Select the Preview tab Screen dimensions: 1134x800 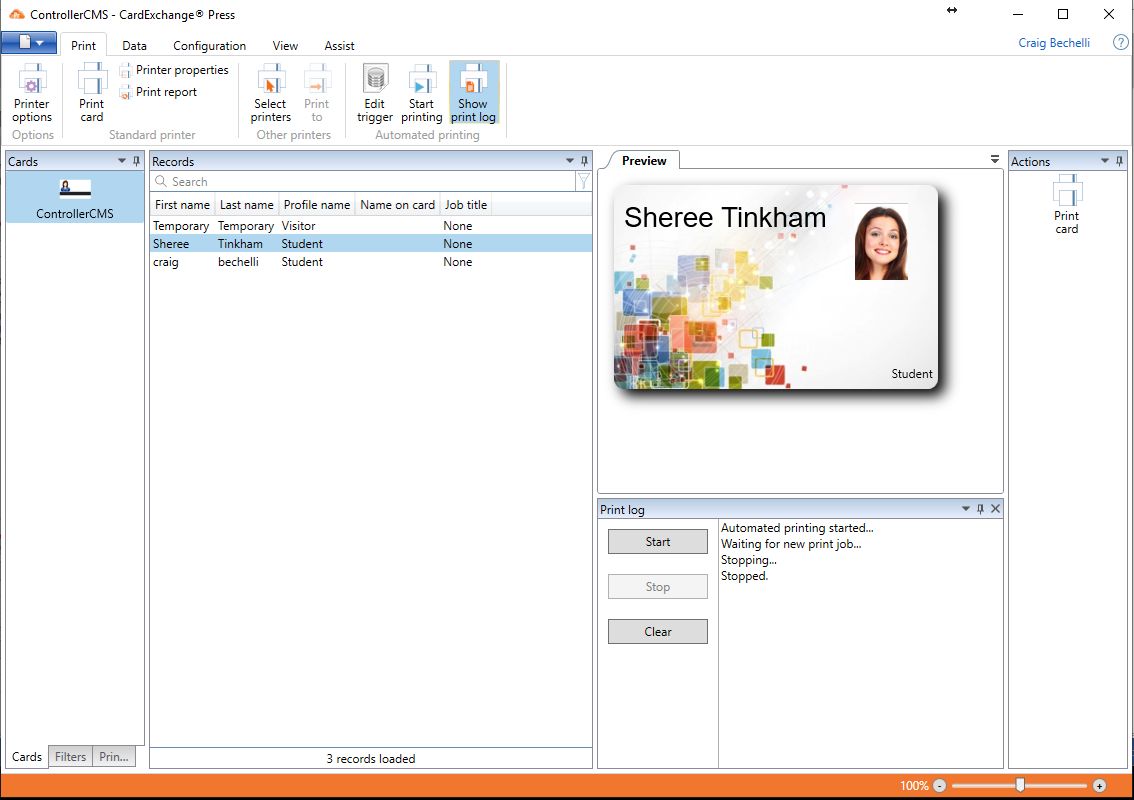[x=644, y=161]
